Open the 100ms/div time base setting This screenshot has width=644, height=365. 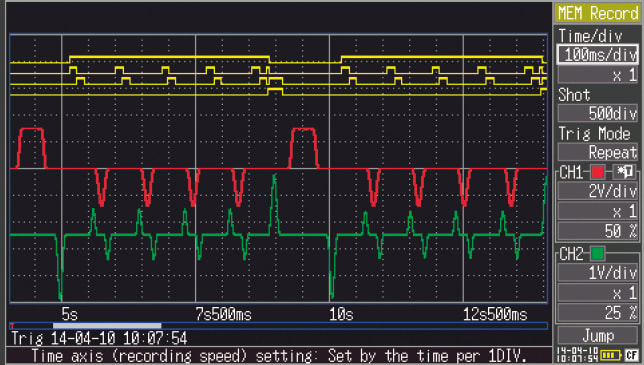click(x=598, y=55)
